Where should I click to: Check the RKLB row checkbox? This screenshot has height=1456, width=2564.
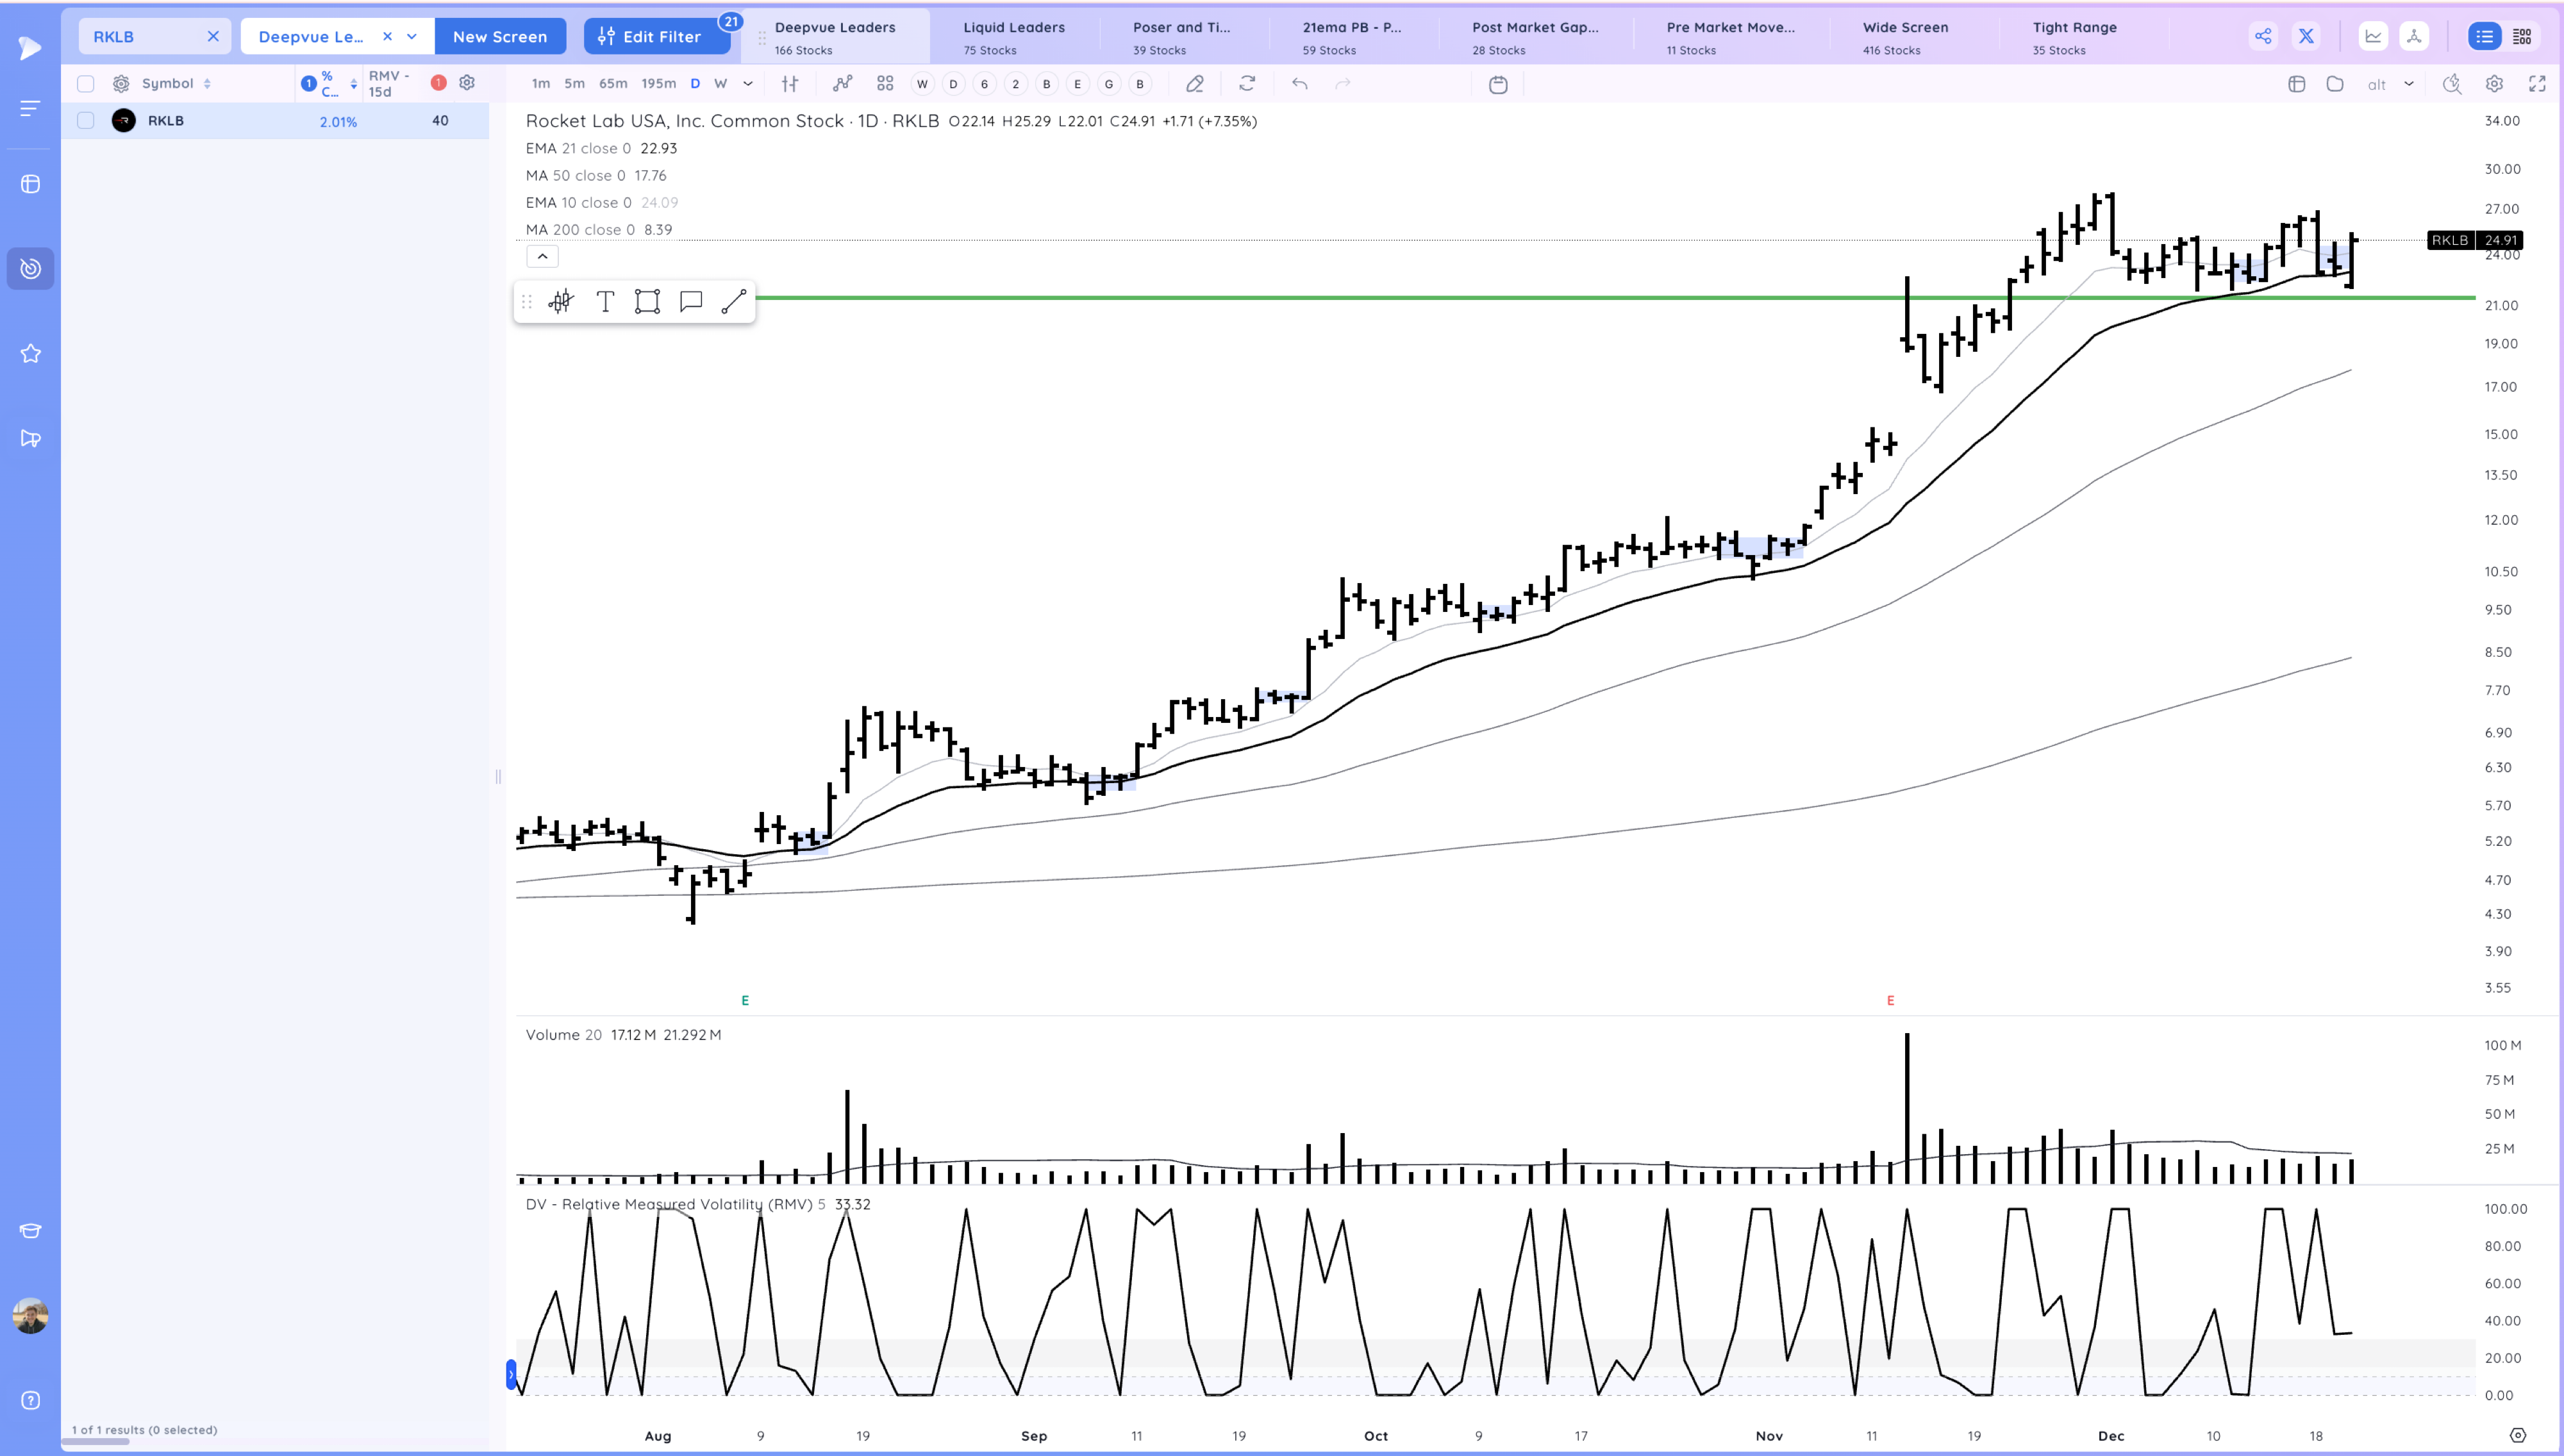coord(86,121)
